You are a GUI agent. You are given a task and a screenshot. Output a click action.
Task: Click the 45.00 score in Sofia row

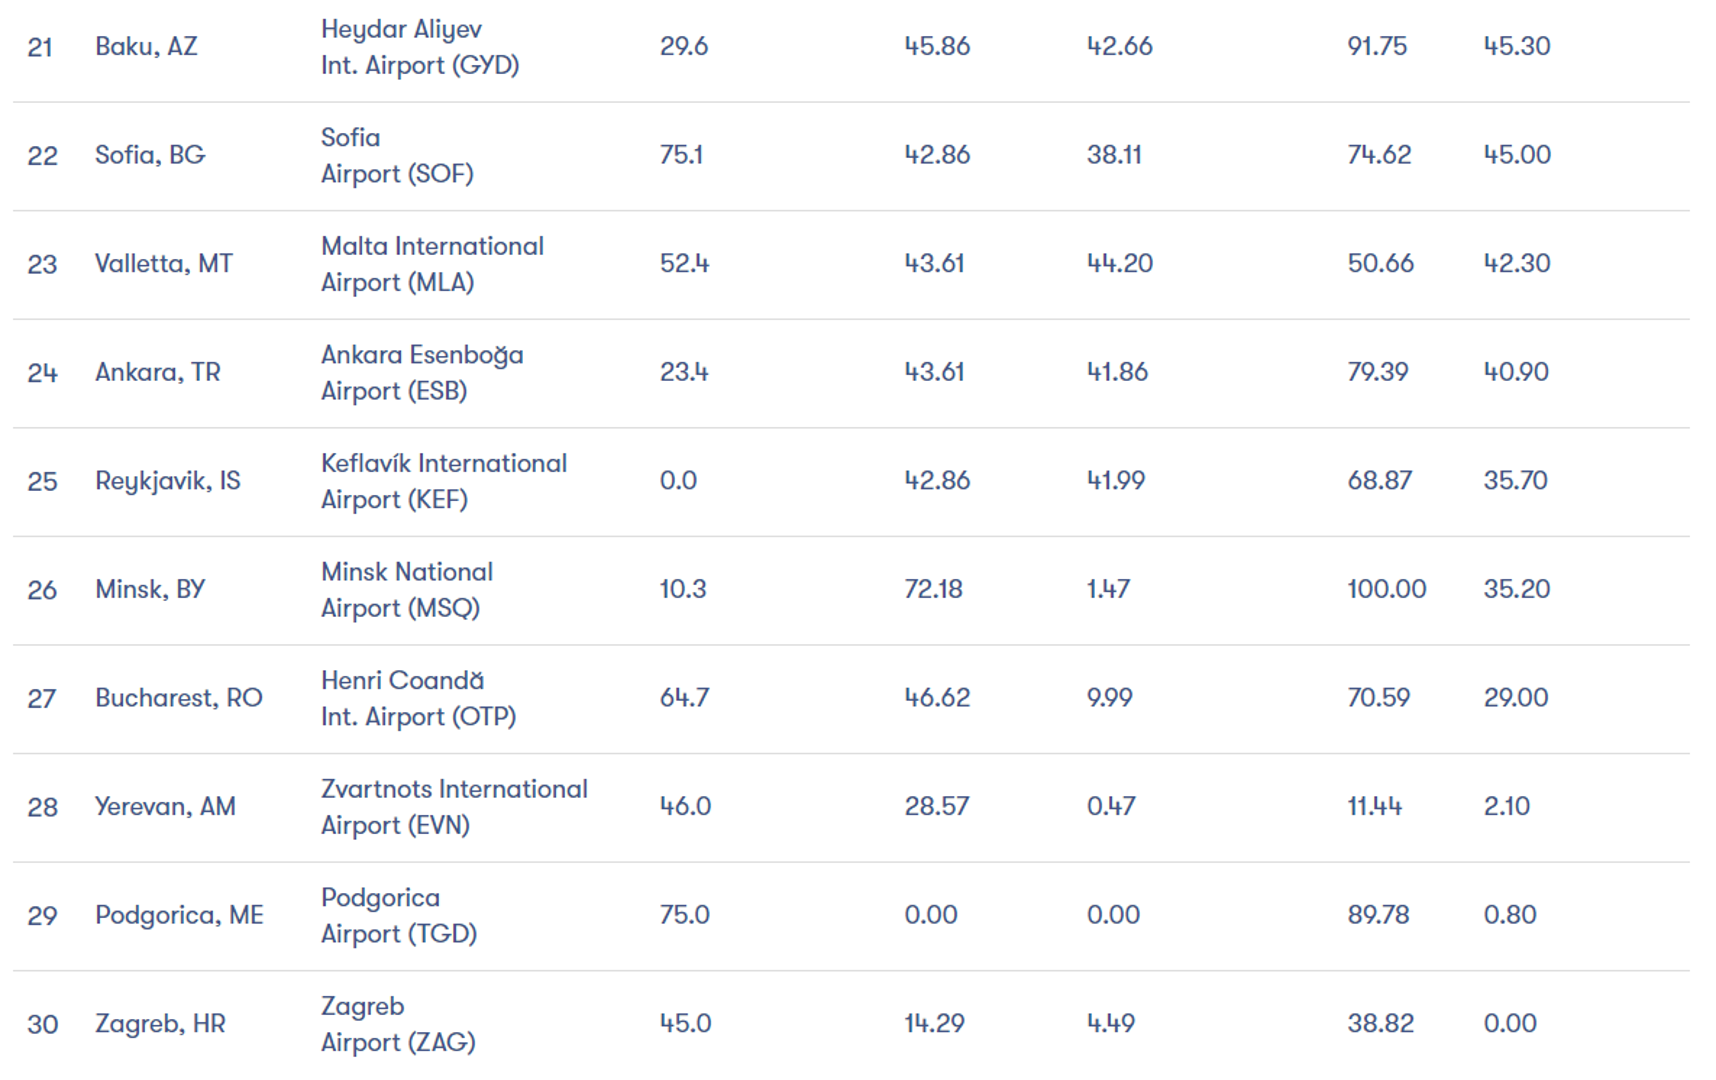pyautogui.click(x=1517, y=155)
